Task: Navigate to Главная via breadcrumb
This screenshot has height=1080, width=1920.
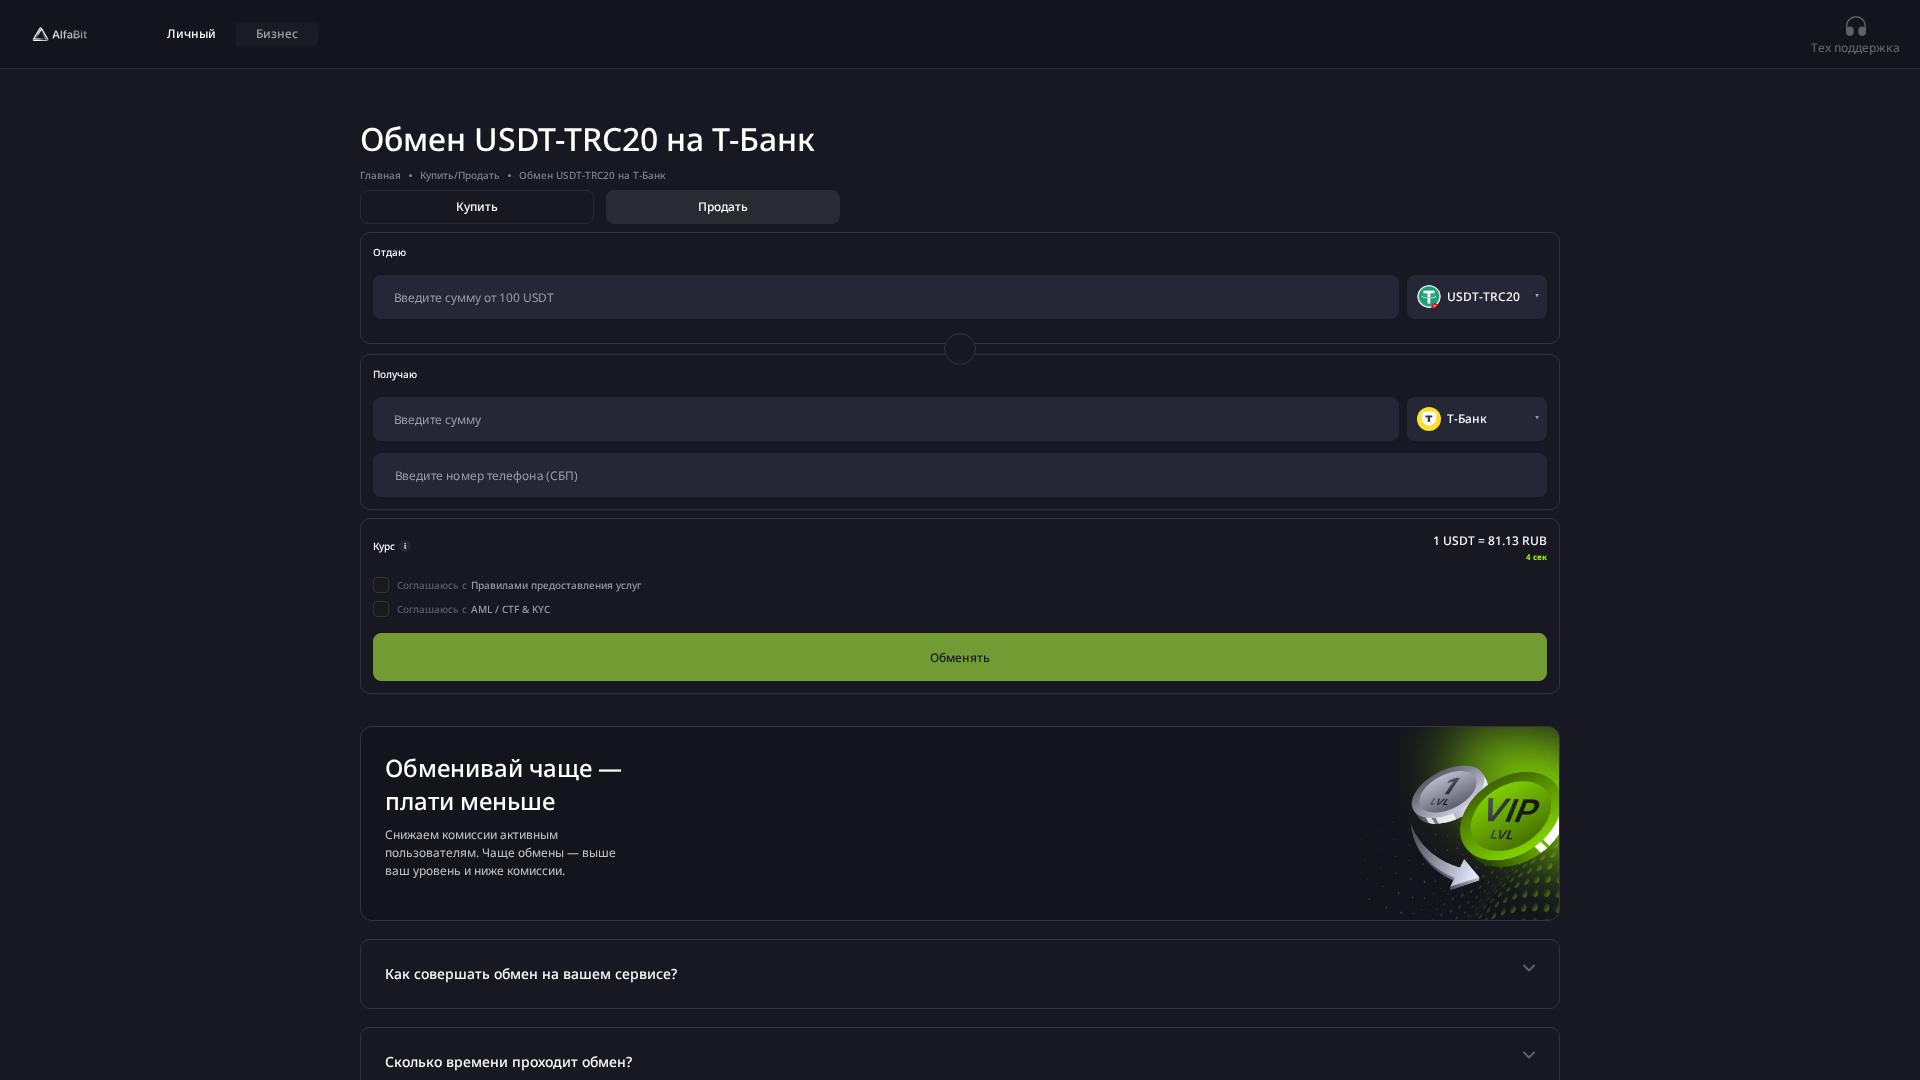Action: [x=380, y=175]
